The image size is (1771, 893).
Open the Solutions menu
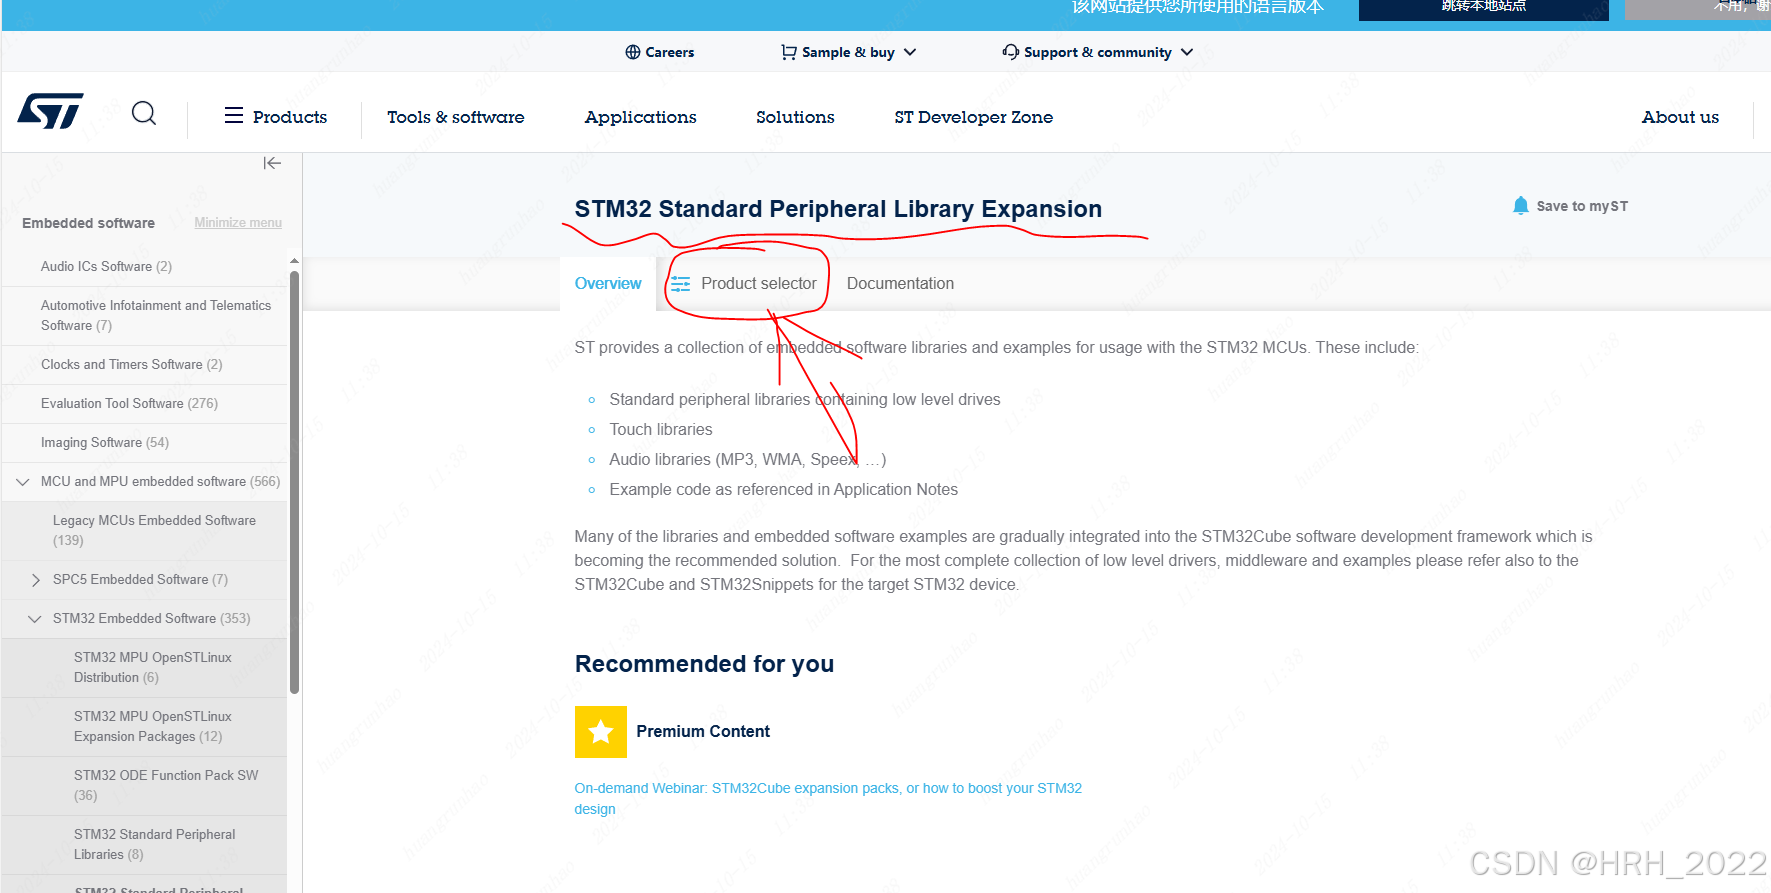coord(795,117)
